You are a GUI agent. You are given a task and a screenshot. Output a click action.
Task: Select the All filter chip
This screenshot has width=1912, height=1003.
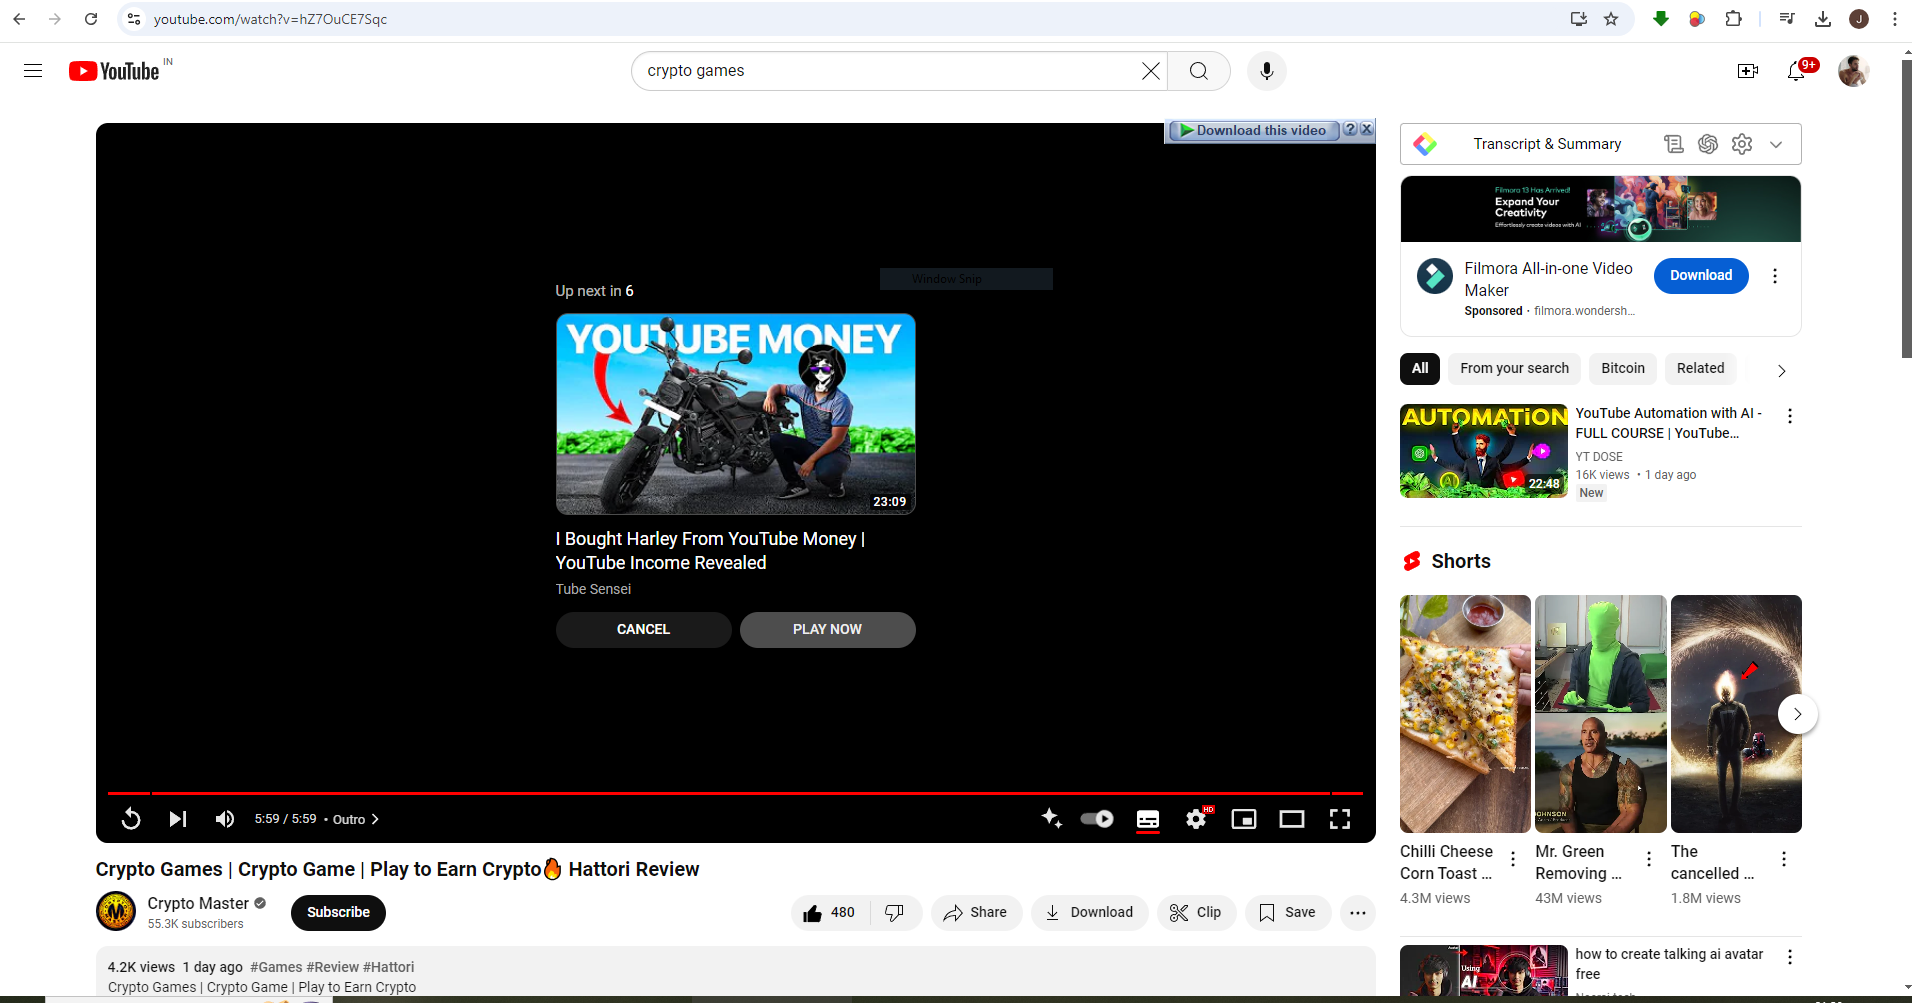[1420, 369]
